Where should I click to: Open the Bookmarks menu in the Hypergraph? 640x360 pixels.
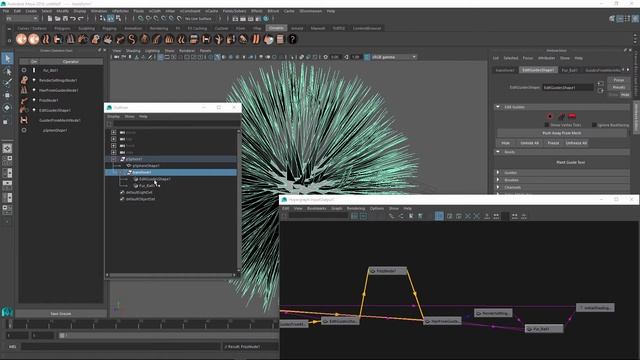(316, 209)
